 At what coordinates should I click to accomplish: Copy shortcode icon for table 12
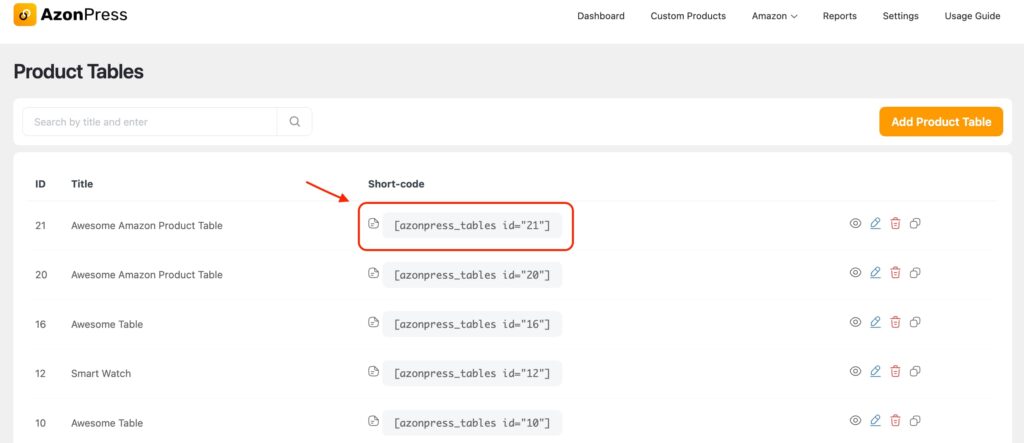click(374, 371)
